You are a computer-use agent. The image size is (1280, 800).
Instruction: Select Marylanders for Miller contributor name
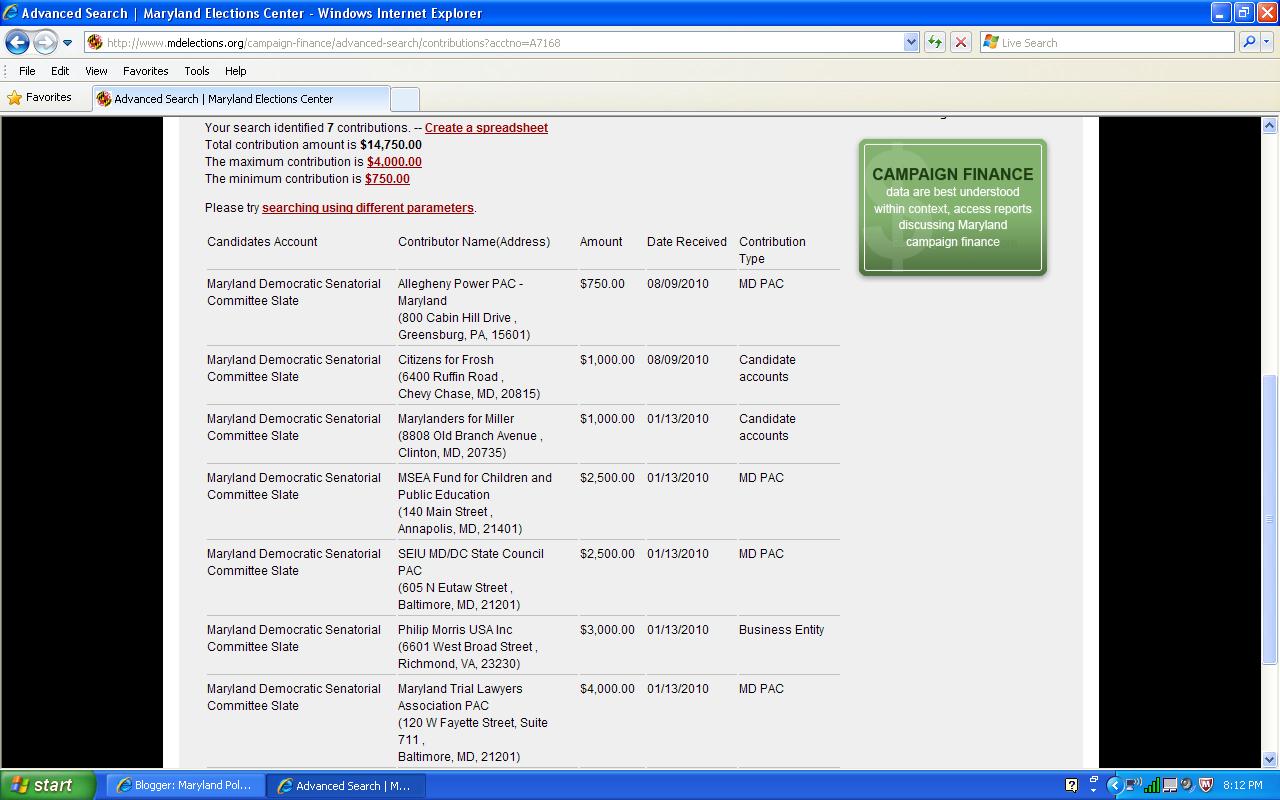pos(456,419)
